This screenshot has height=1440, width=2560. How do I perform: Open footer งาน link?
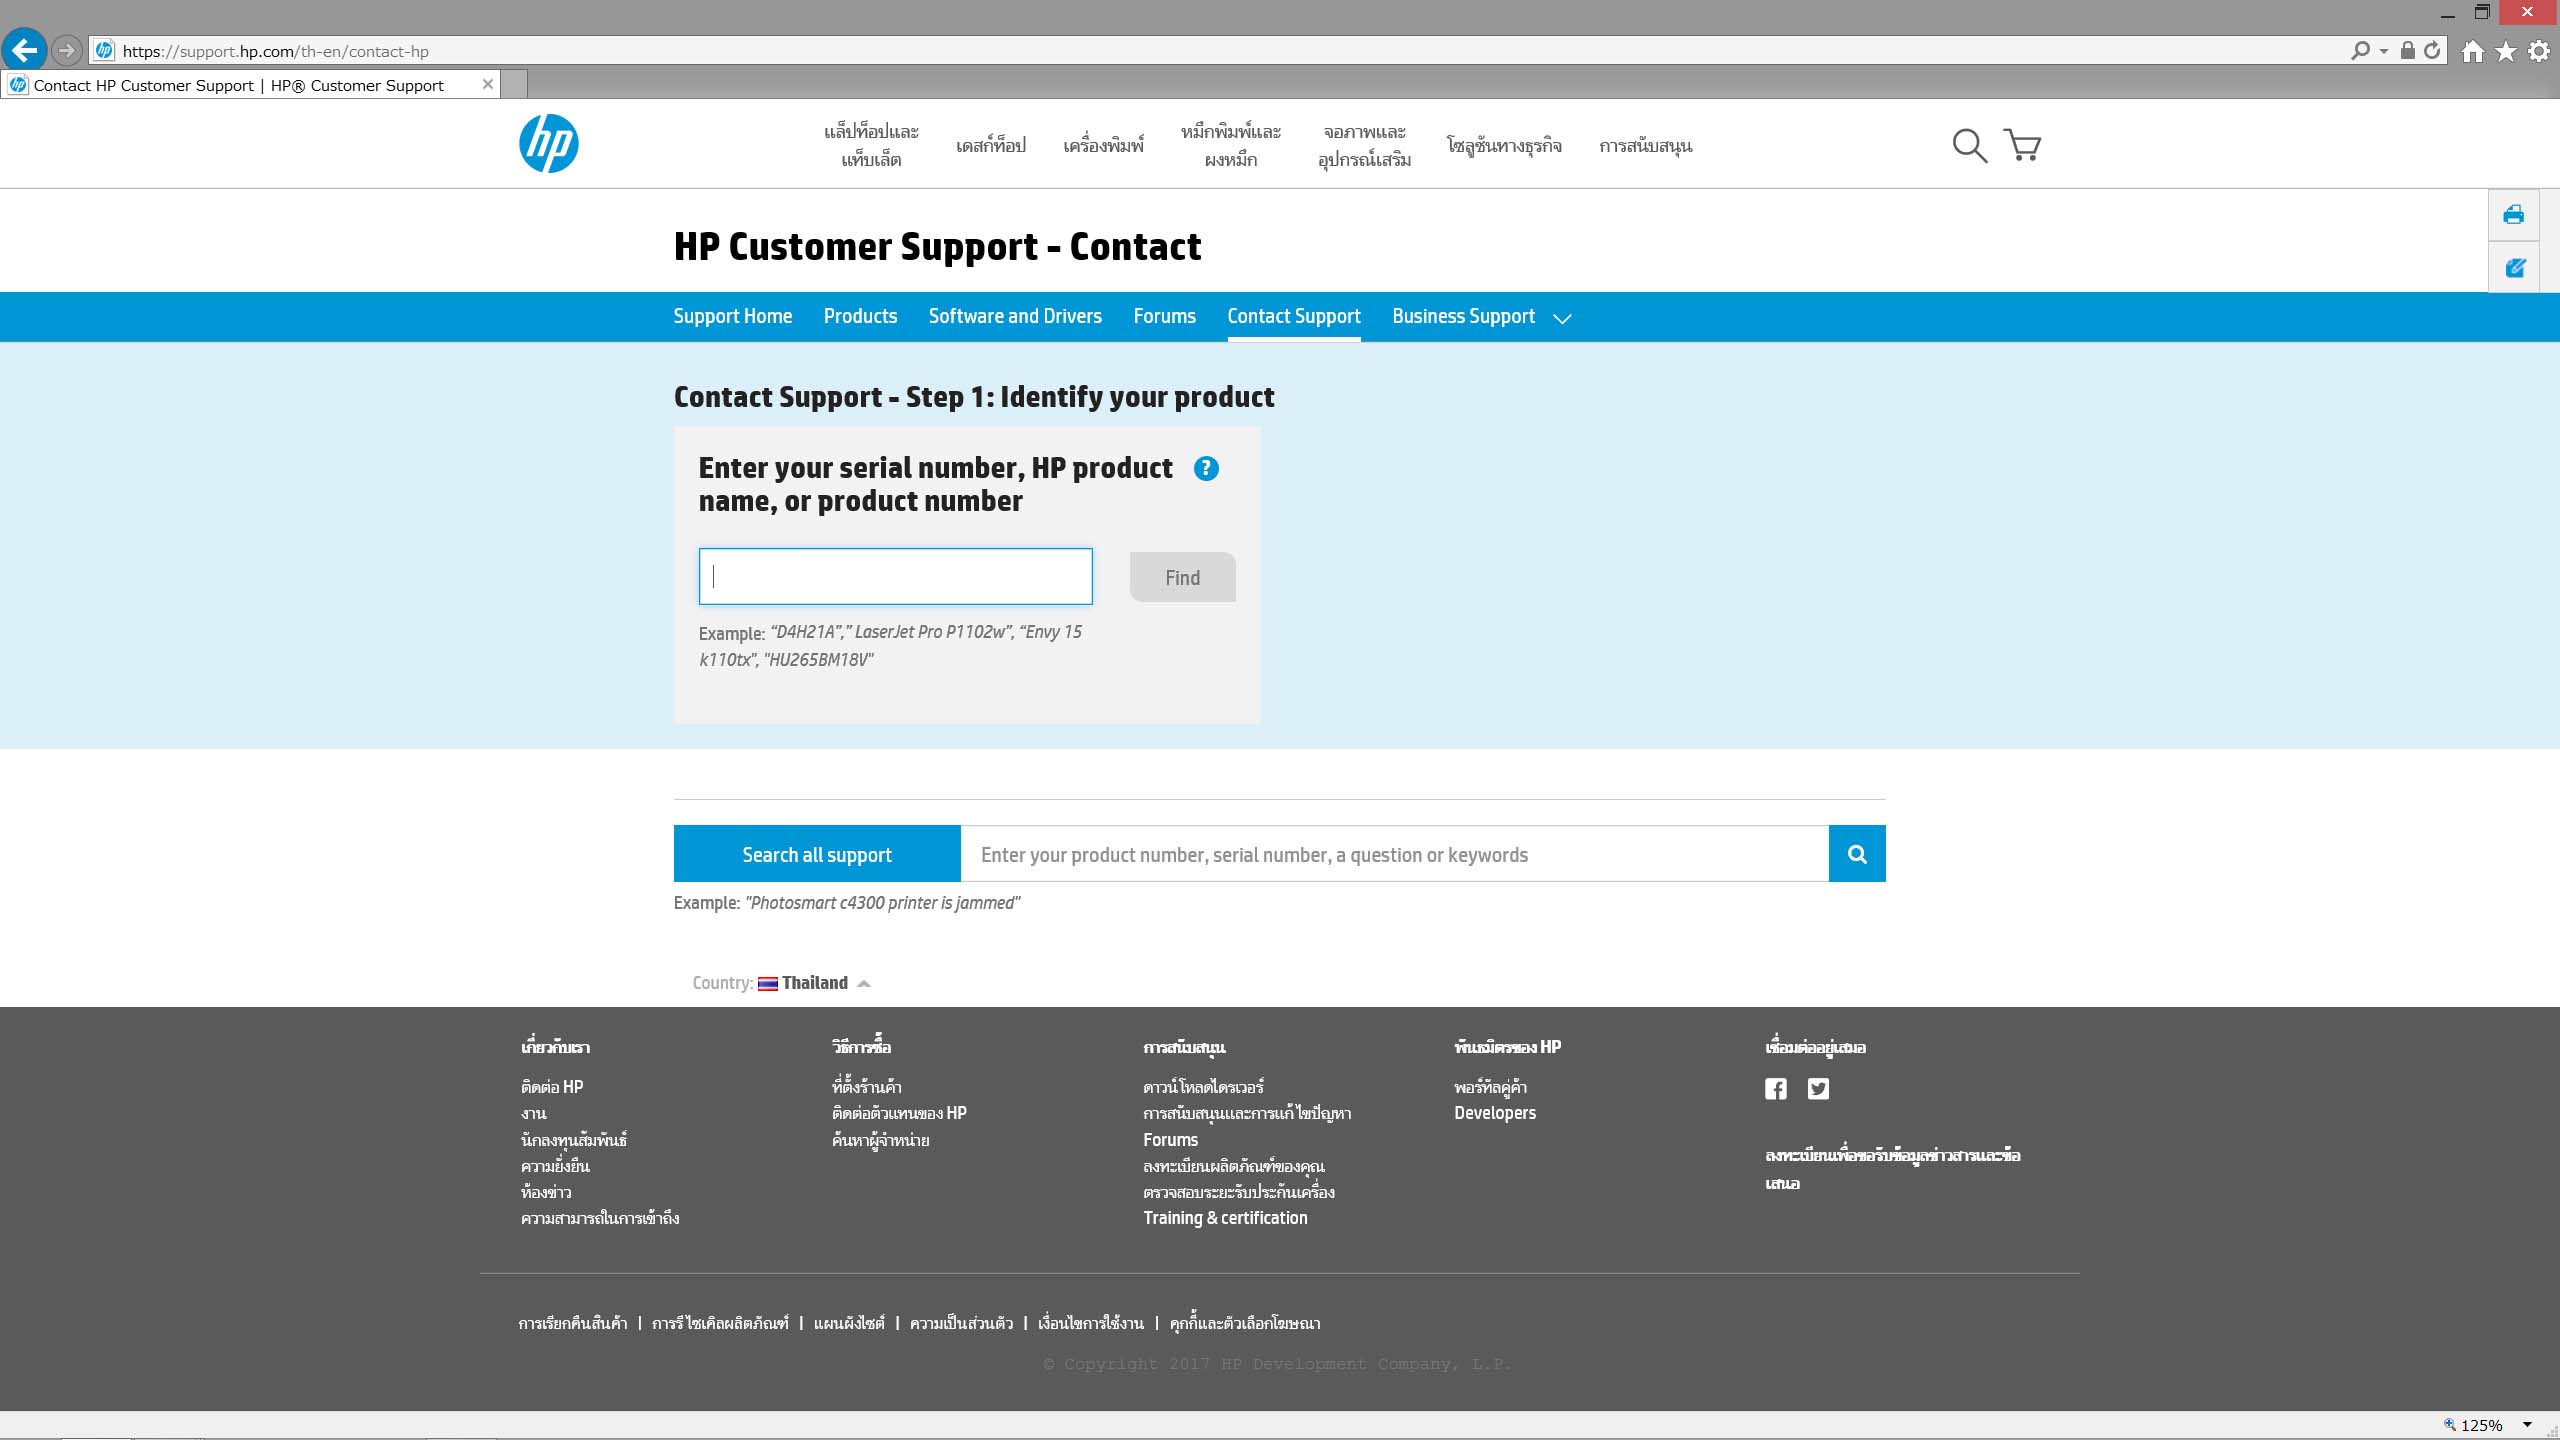[533, 1113]
